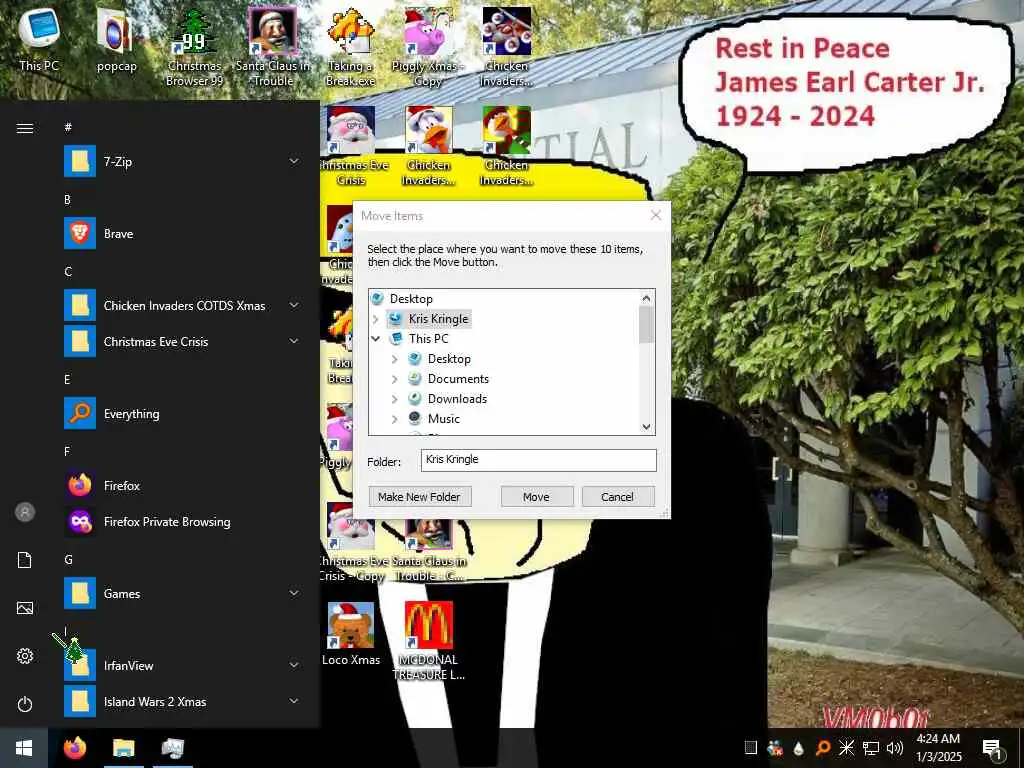Screen dimensions: 1024x768
Task: Expand the IrfanView folder in Start
Action: 295,665
